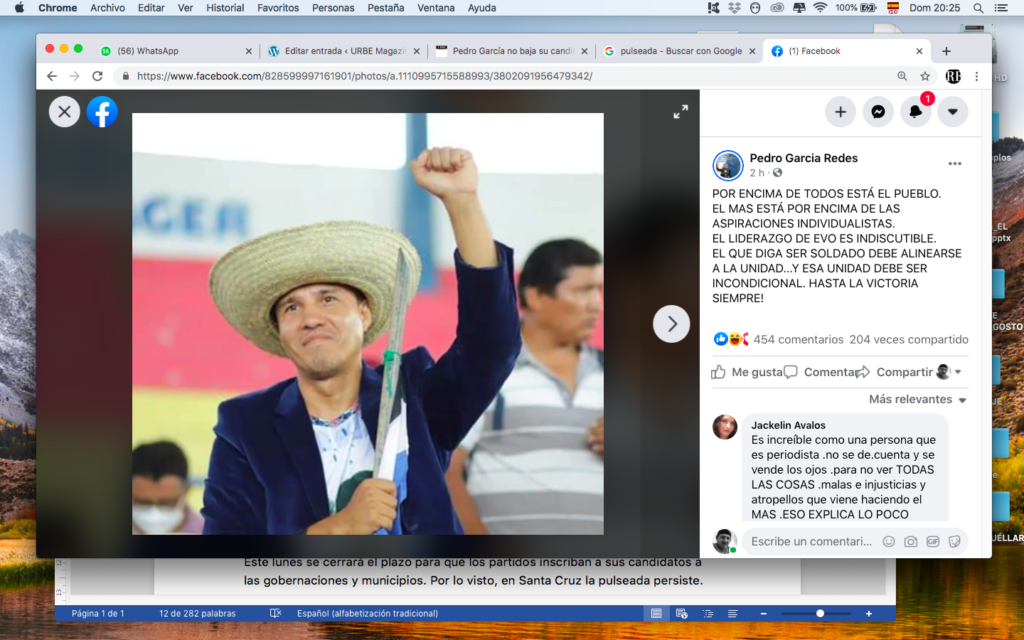Open the Historial menu in Chrome
Image resolution: width=1024 pixels, height=640 pixels.
(224, 8)
